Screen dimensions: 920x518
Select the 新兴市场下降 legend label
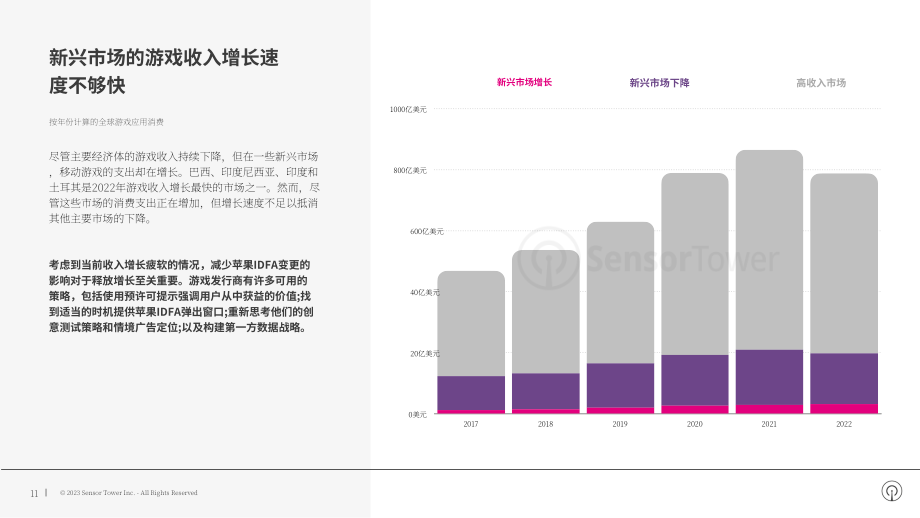click(x=659, y=83)
